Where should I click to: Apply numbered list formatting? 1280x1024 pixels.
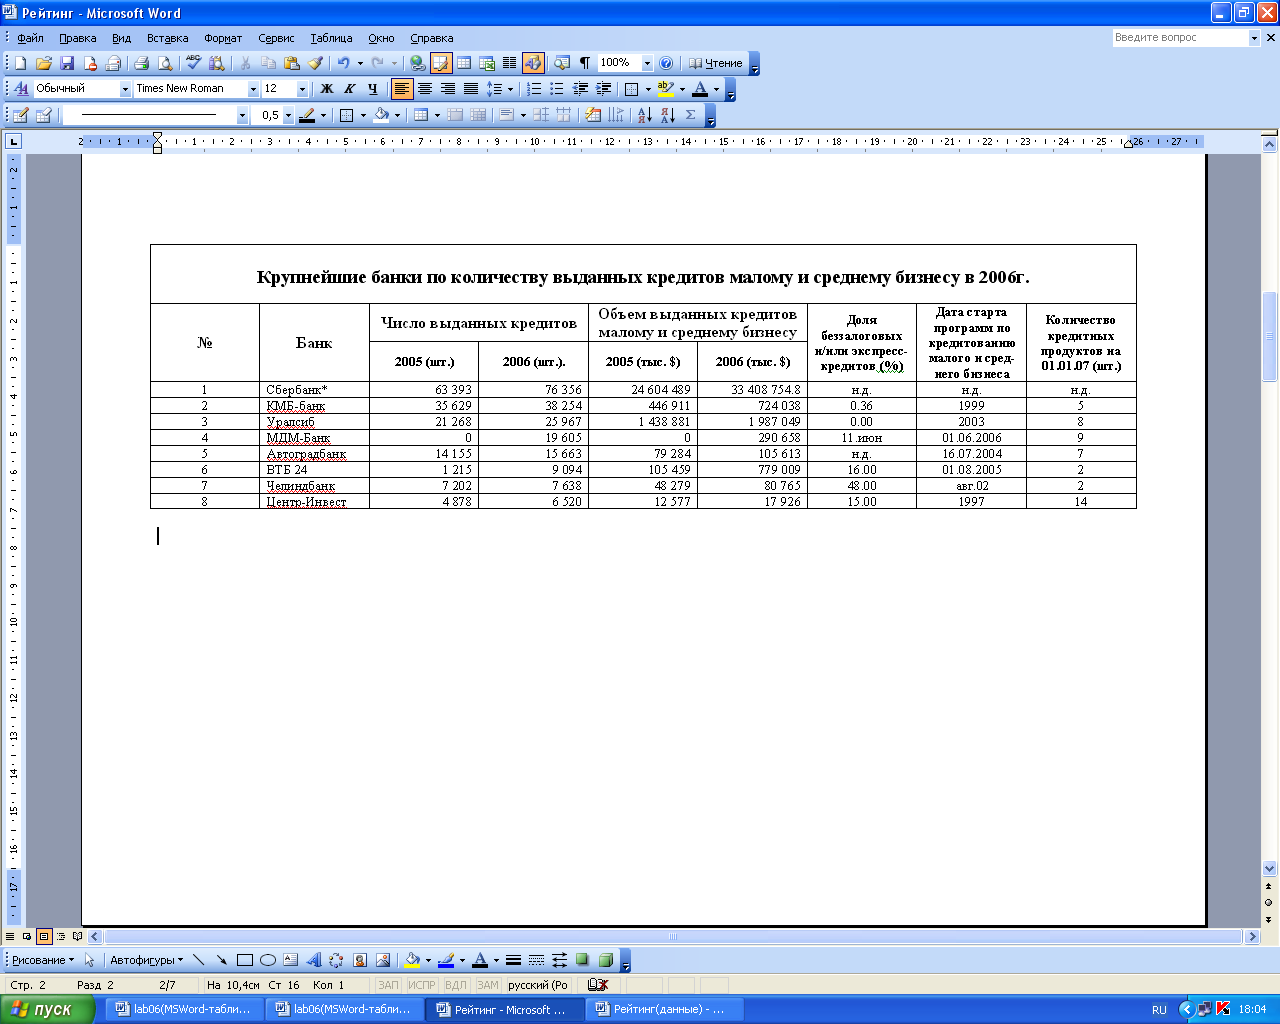click(534, 89)
